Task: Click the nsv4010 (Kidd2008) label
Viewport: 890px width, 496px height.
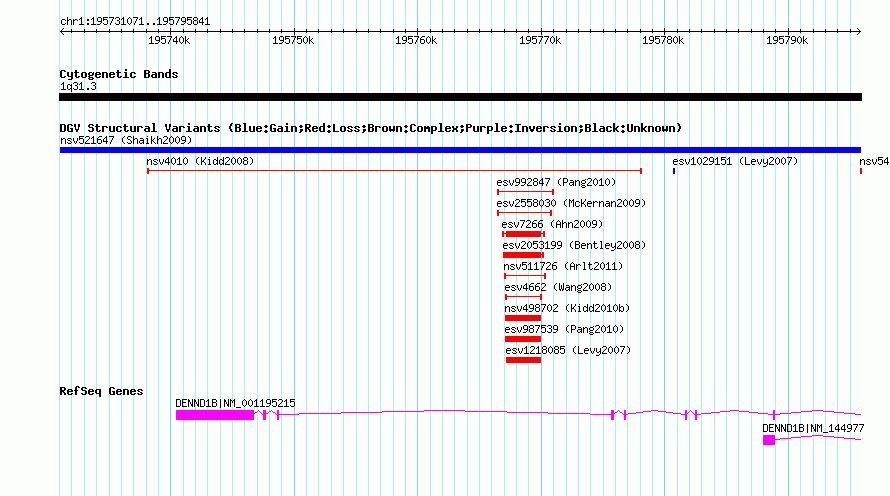Action: [x=200, y=161]
